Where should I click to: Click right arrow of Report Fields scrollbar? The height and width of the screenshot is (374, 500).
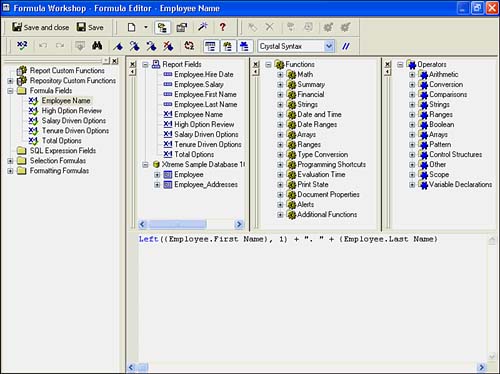click(x=239, y=224)
